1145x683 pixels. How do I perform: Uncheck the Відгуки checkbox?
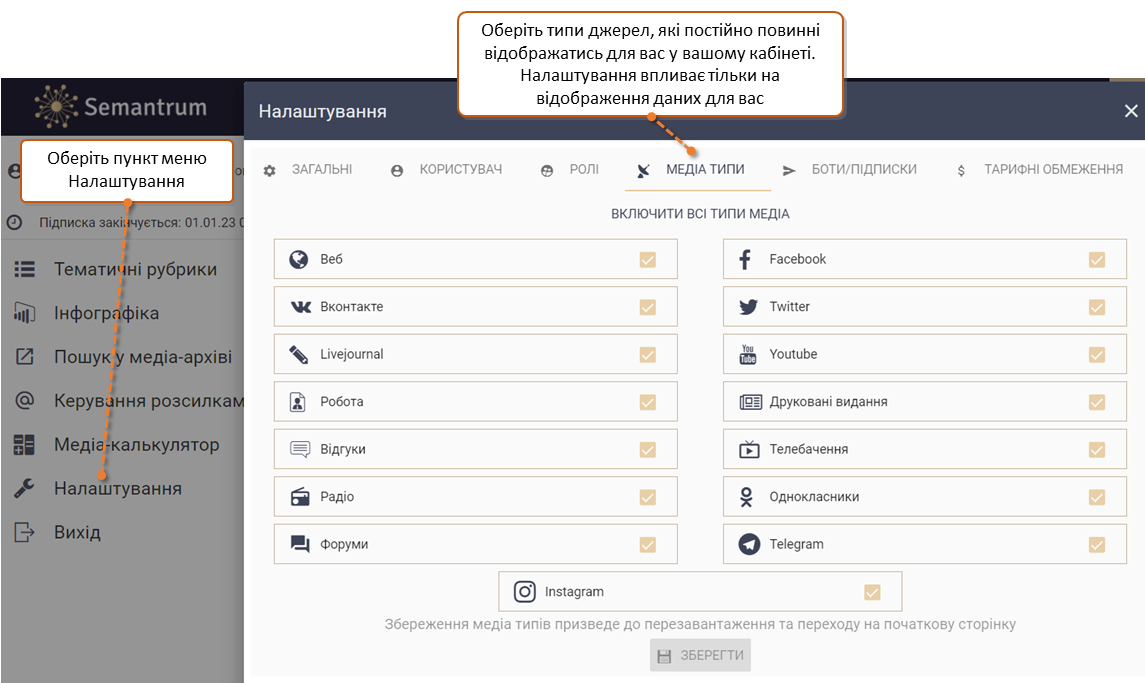pyautogui.click(x=648, y=449)
